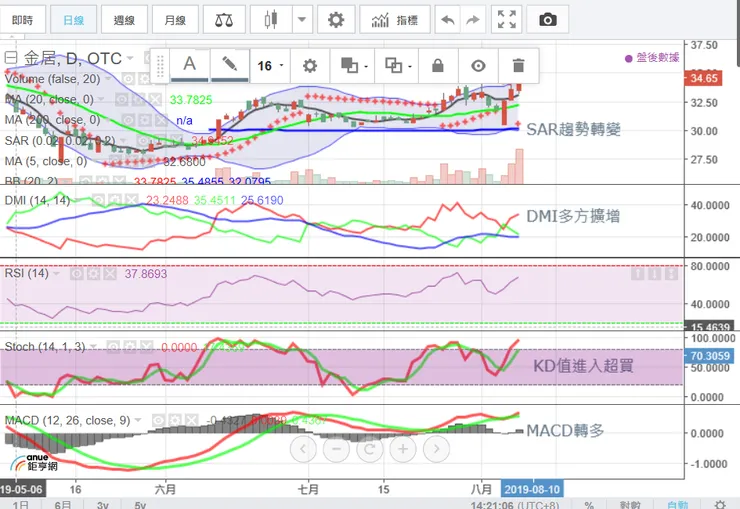Hide the Stoch (14, 1, 3) indicator

pyautogui.click(x=113, y=348)
